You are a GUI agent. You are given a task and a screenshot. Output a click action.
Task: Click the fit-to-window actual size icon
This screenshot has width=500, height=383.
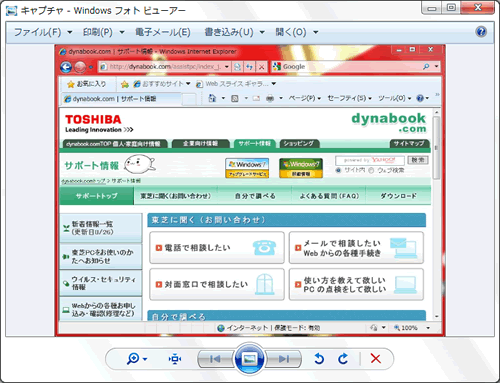pos(175,359)
